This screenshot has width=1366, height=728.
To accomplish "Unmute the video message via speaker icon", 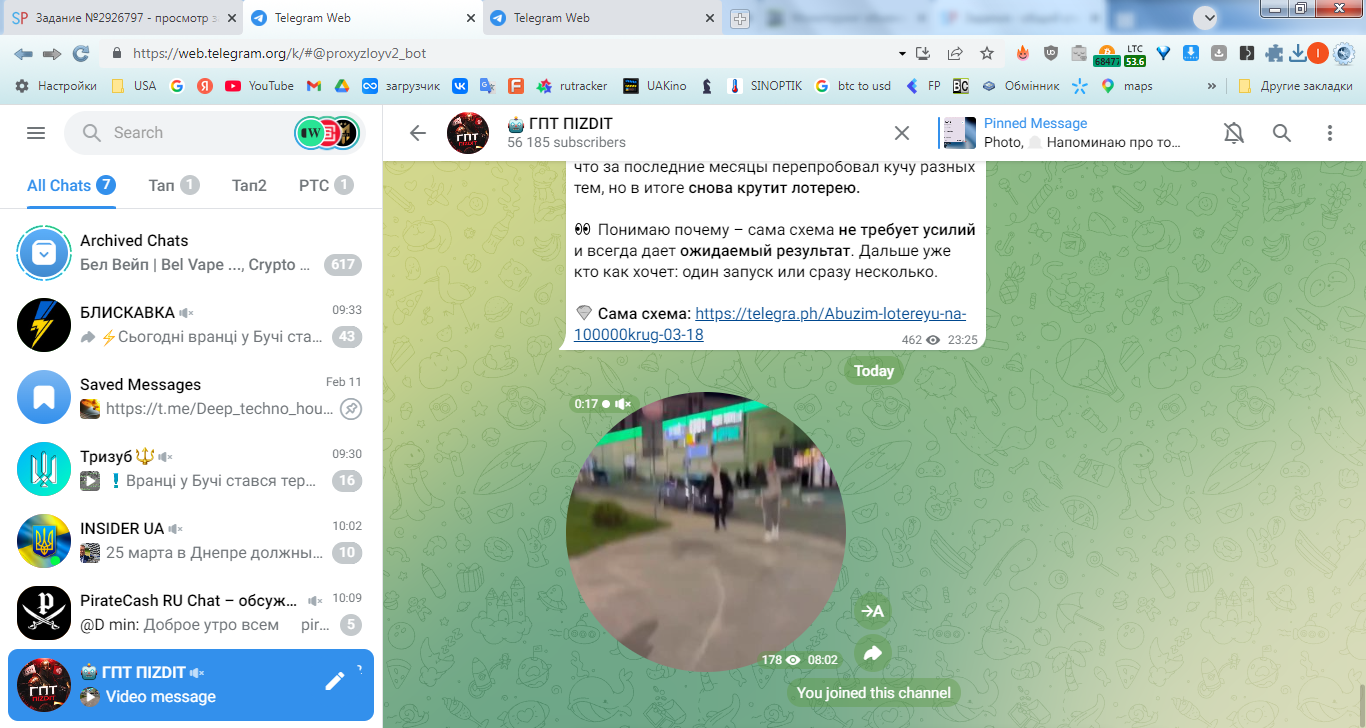I will point(623,404).
